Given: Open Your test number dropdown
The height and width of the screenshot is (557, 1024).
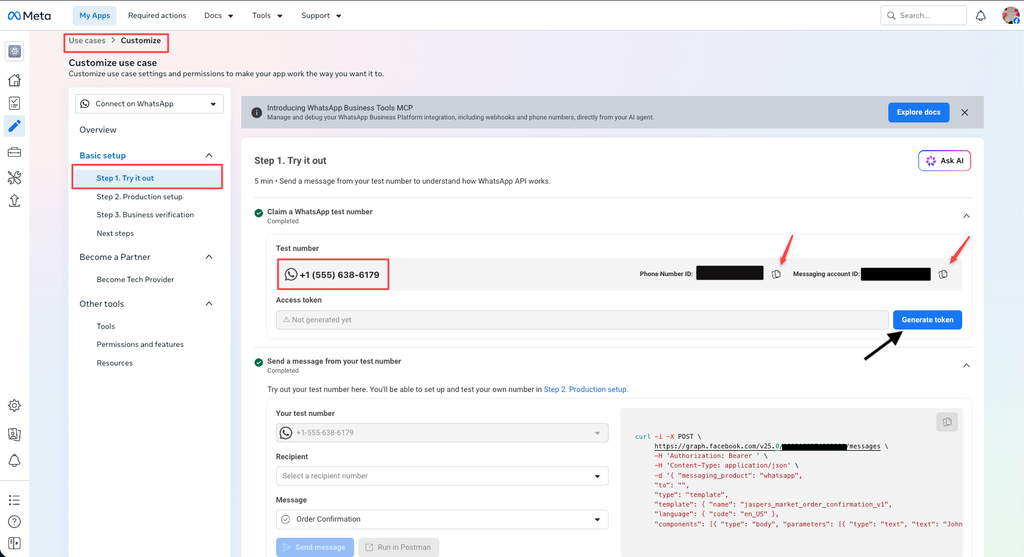Looking at the screenshot, I should click(x=442, y=432).
